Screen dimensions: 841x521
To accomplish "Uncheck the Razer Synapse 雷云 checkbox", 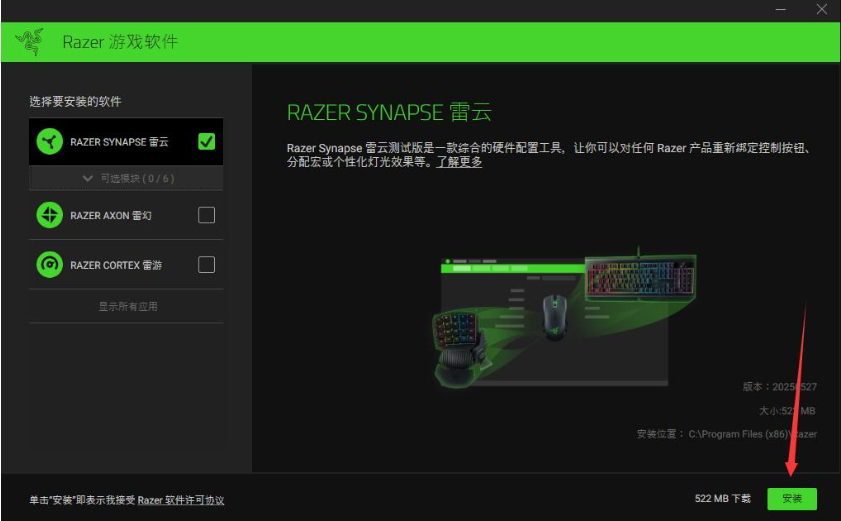I will click(206, 142).
